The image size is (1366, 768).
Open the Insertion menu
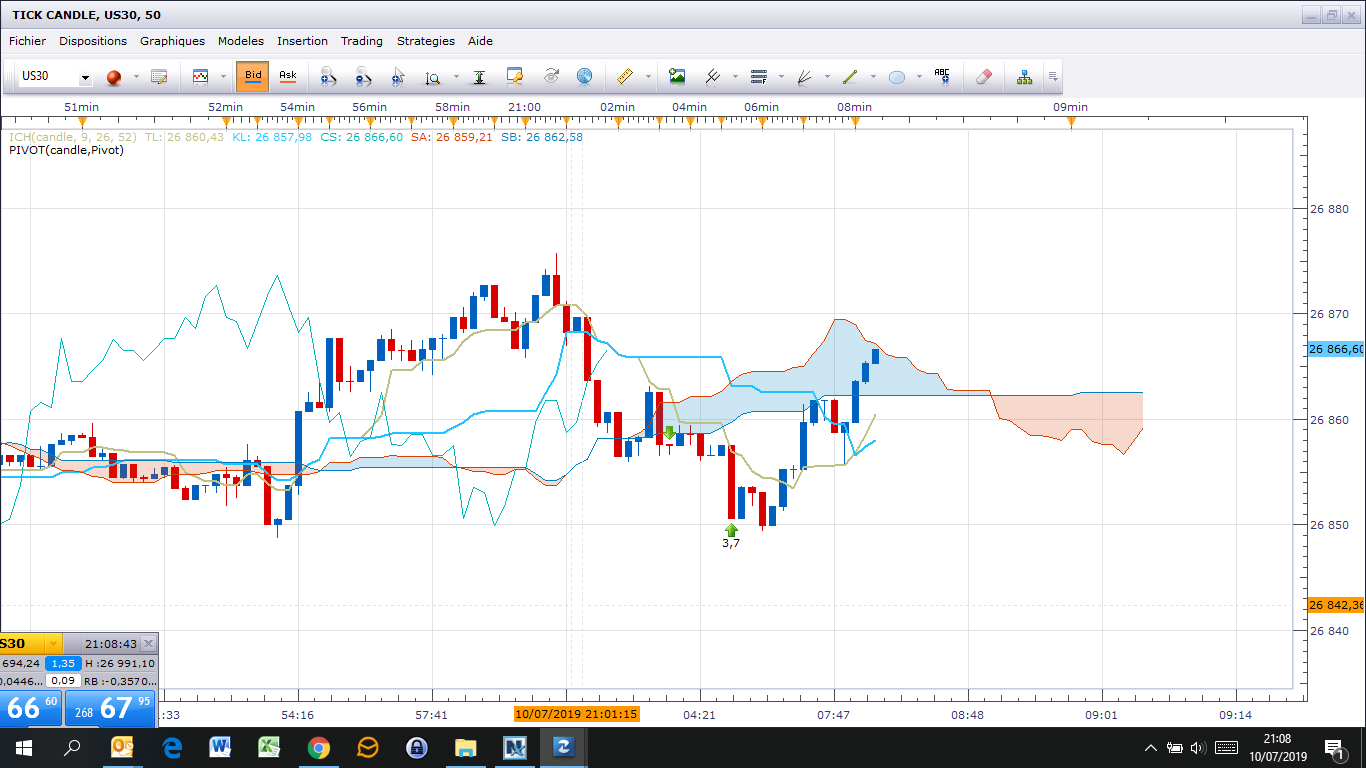tap(302, 41)
